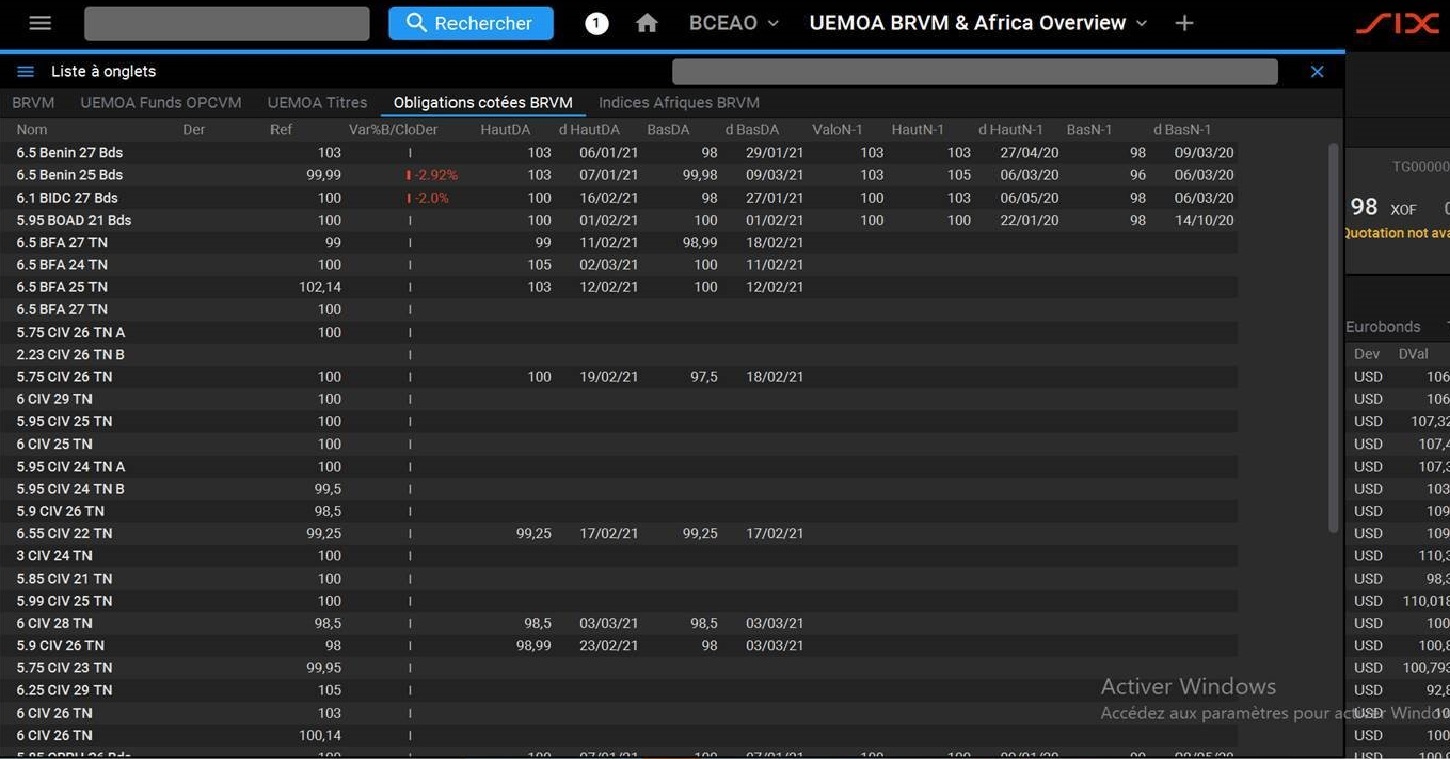Close the Liste à onglets panel
Viewport: 1450px width, 759px height.
pyautogui.click(x=1317, y=71)
